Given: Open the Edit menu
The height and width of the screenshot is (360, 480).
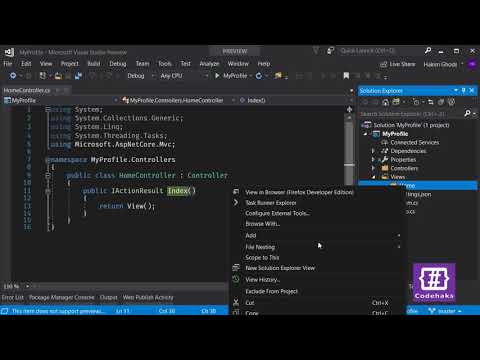Looking at the screenshot, I should (x=26, y=64).
